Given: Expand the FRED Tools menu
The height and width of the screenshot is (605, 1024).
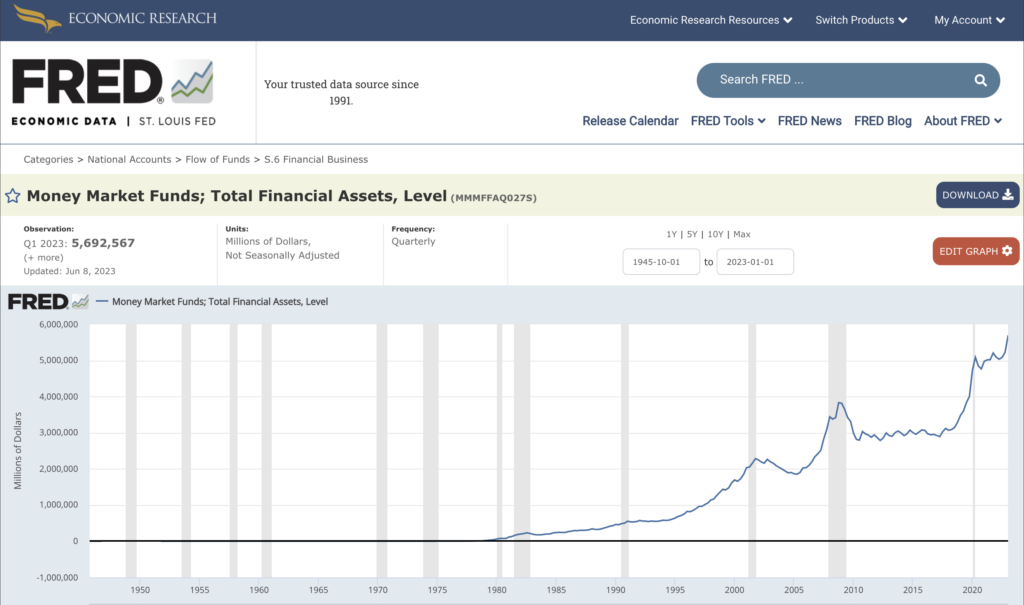Looking at the screenshot, I should point(728,121).
